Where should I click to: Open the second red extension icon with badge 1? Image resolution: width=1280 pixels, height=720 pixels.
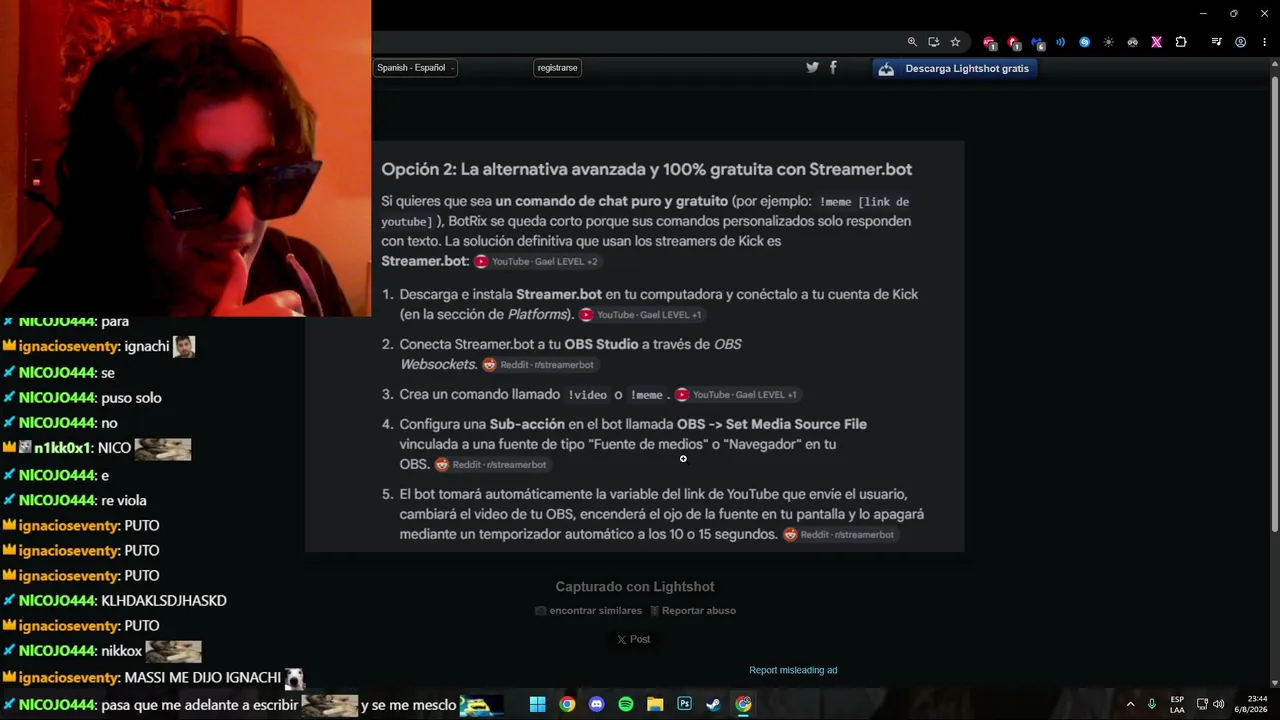(1014, 42)
